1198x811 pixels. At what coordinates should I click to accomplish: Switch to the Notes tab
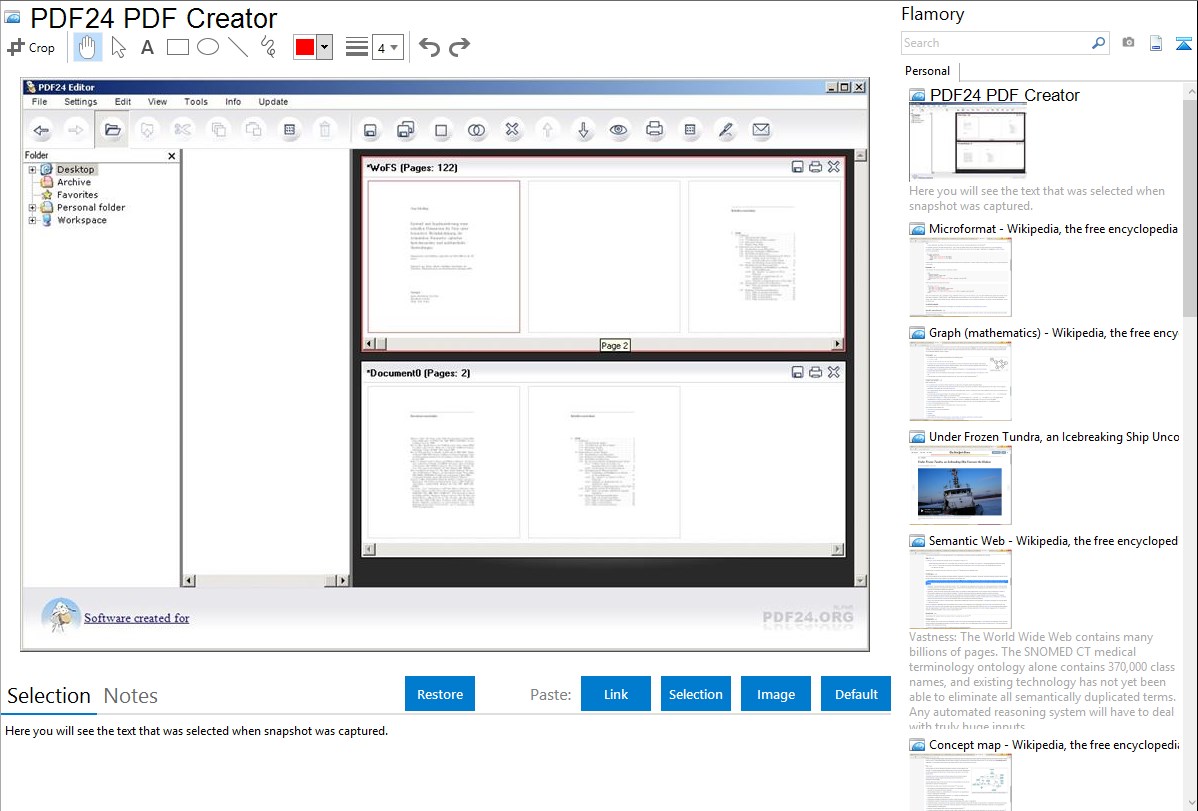click(x=131, y=696)
